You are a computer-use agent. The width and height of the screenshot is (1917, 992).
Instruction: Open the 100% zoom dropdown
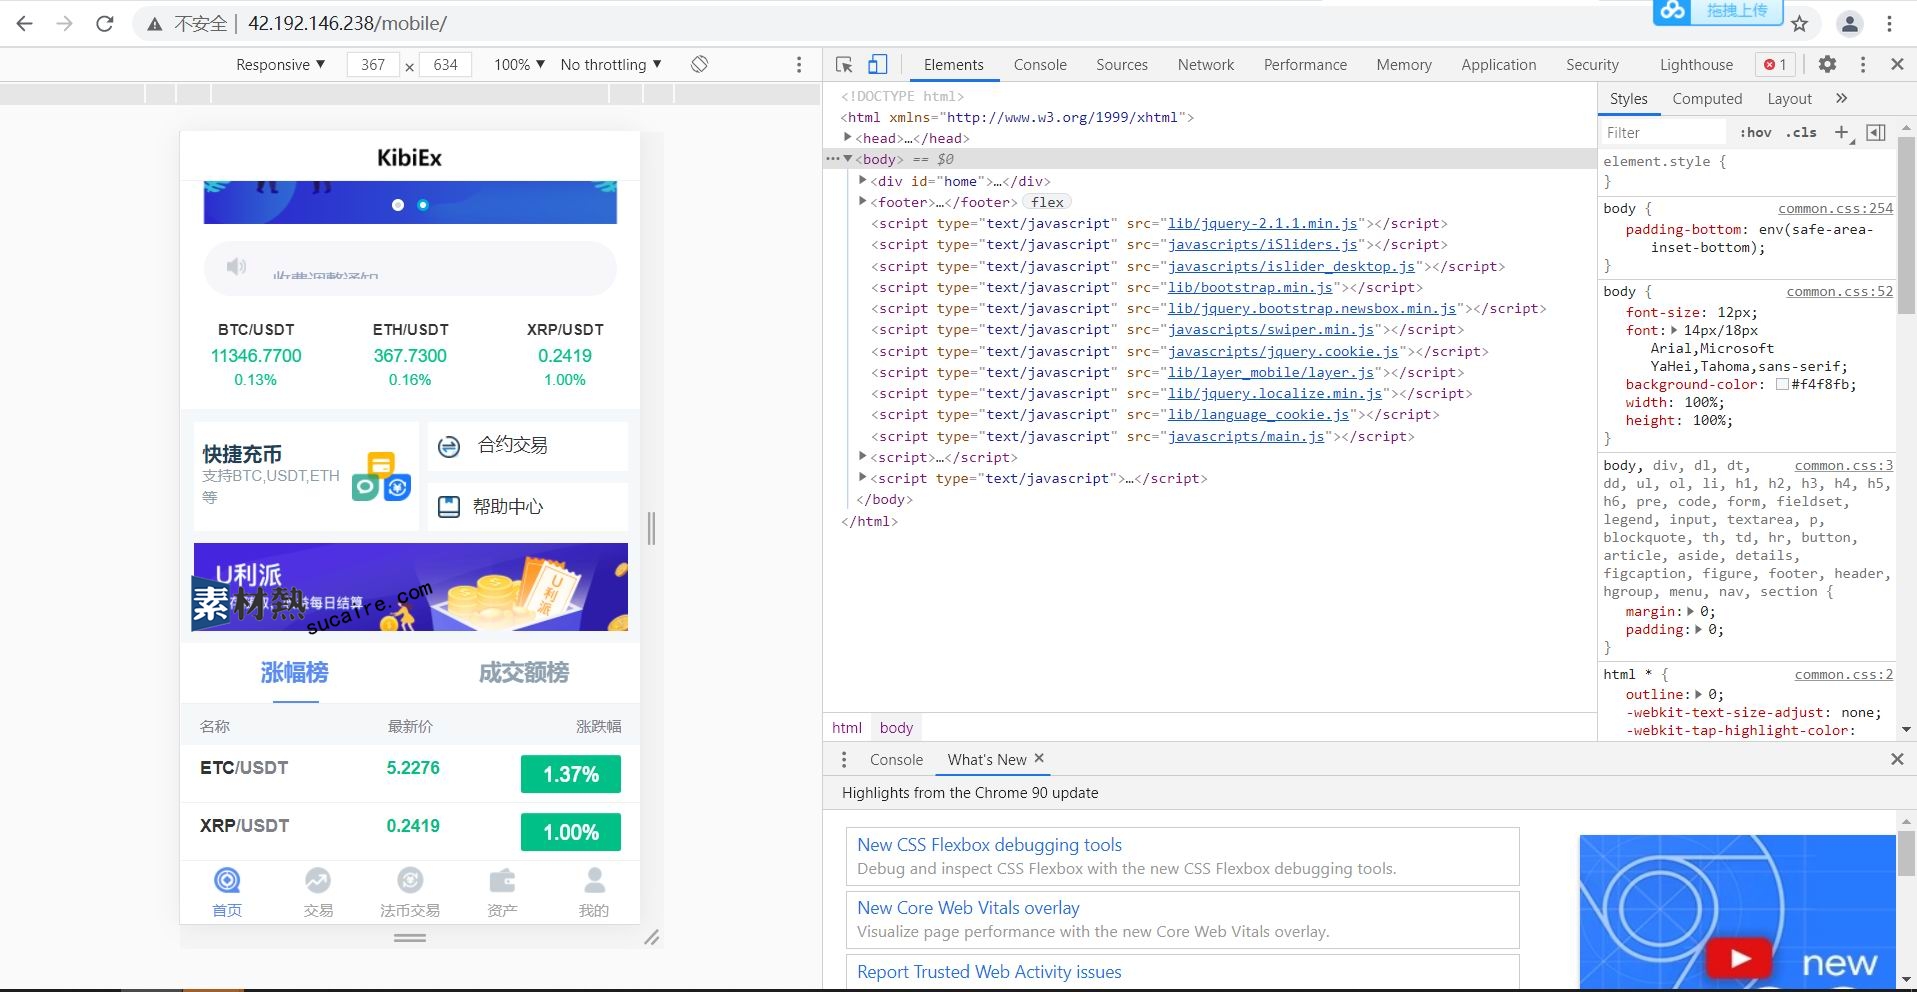coord(519,64)
